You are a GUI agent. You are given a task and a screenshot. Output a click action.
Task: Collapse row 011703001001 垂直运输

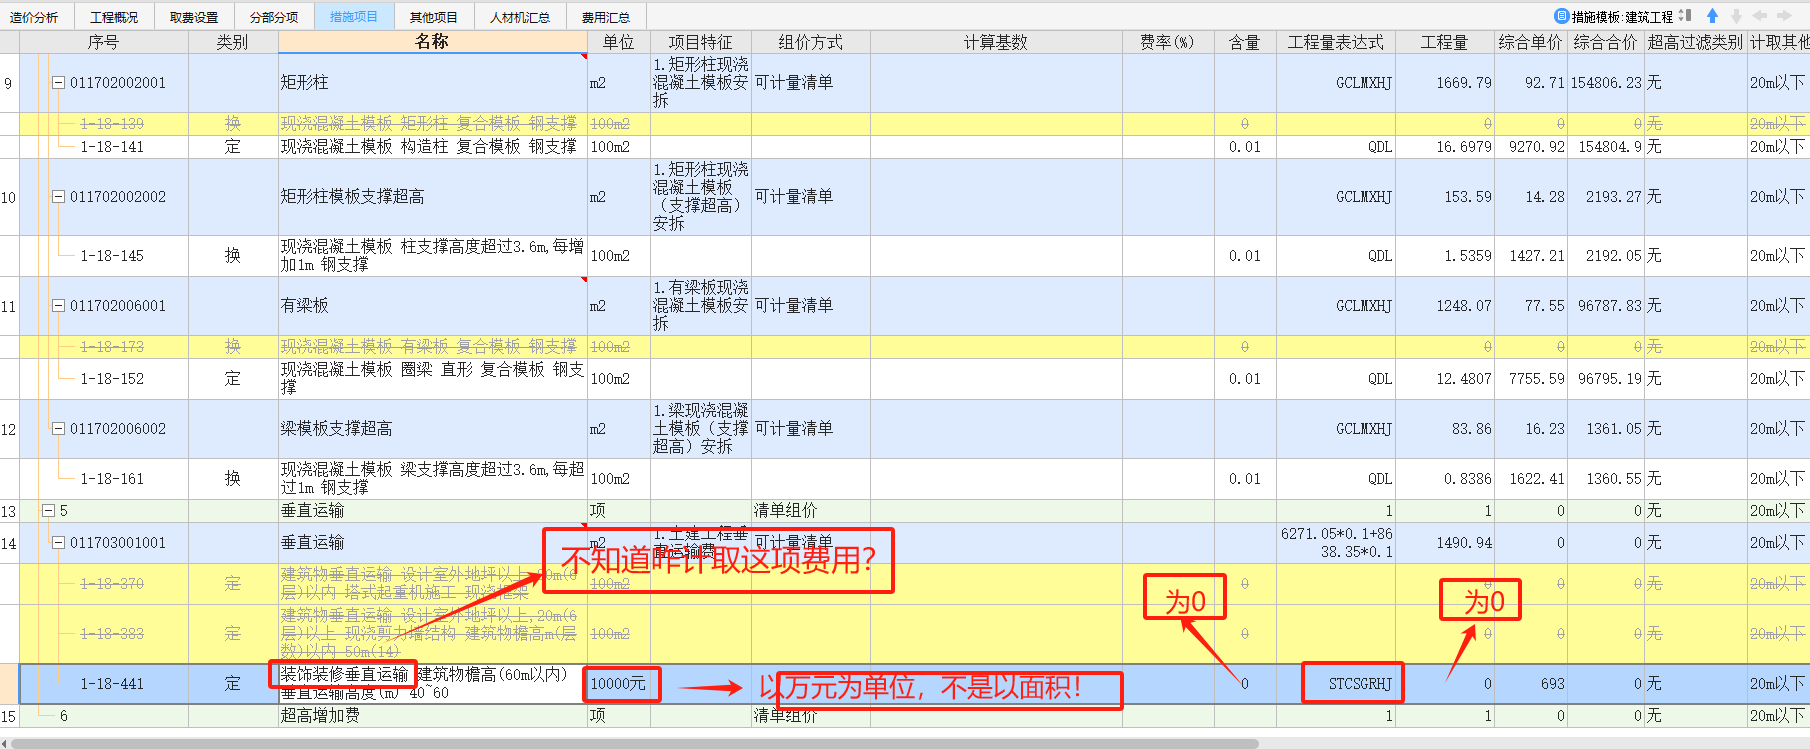[58, 543]
